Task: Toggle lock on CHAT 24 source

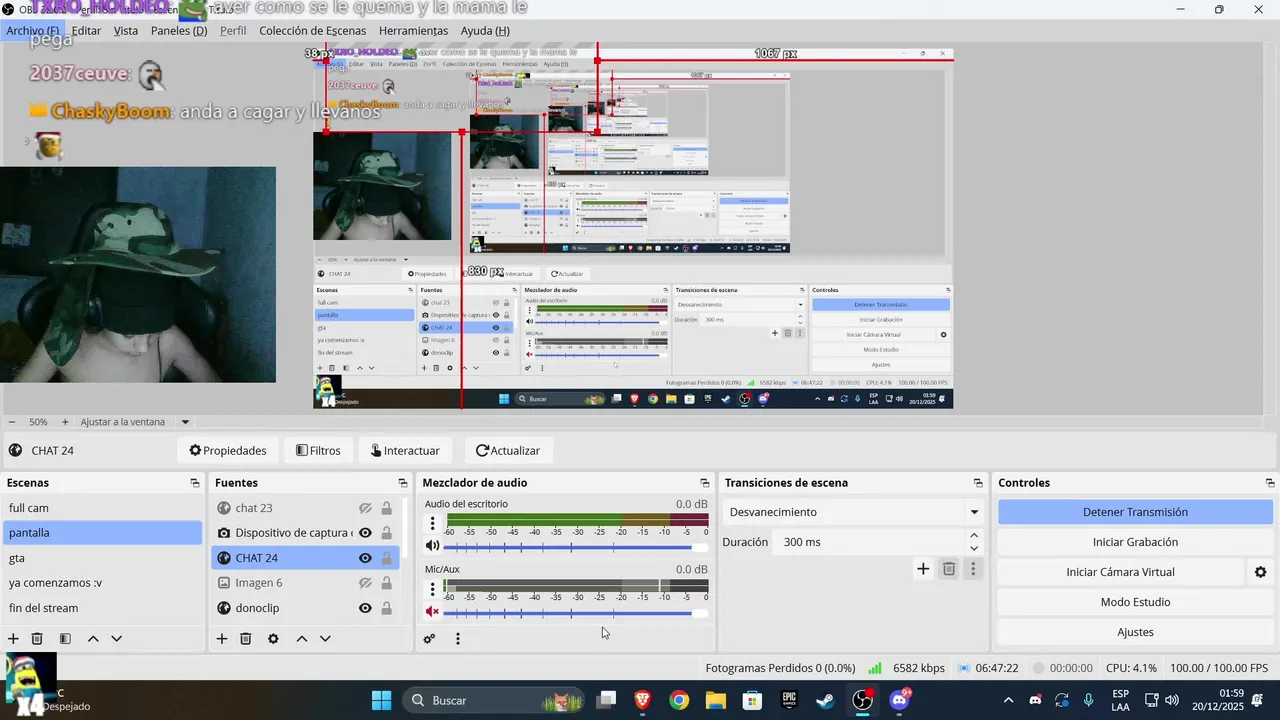Action: [x=386, y=558]
